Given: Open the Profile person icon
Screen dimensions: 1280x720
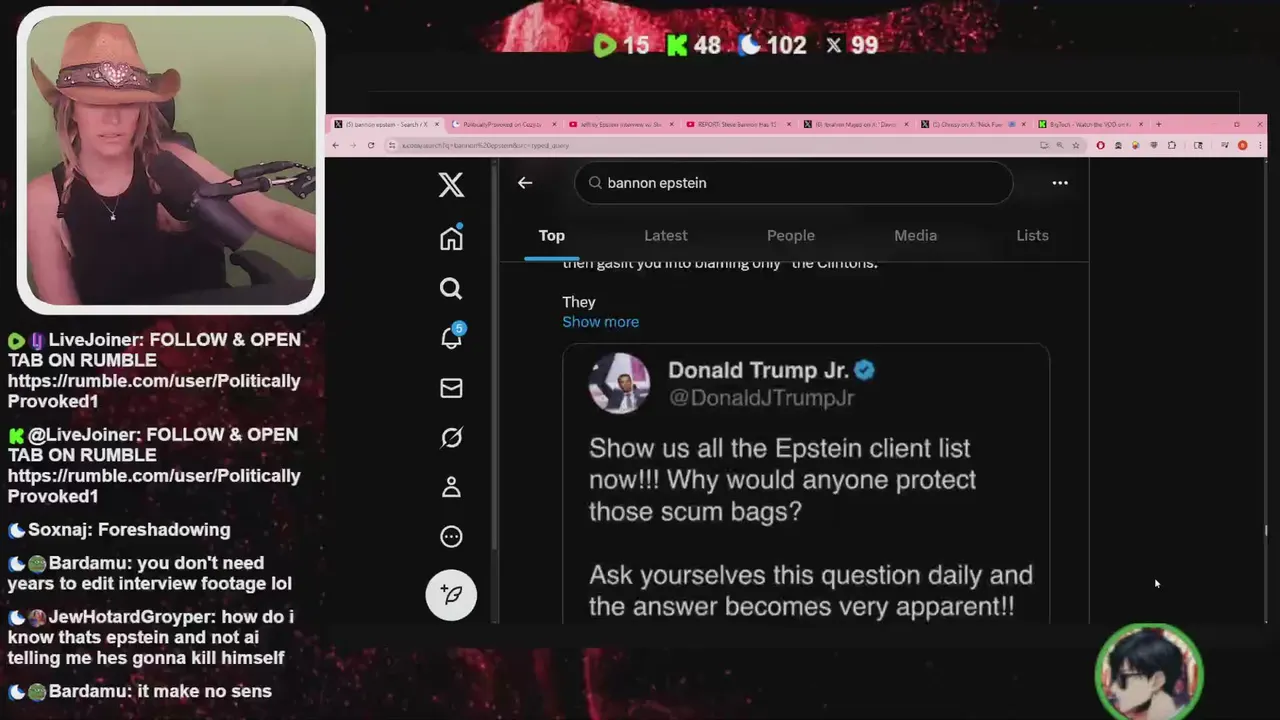Looking at the screenshot, I should click(451, 487).
